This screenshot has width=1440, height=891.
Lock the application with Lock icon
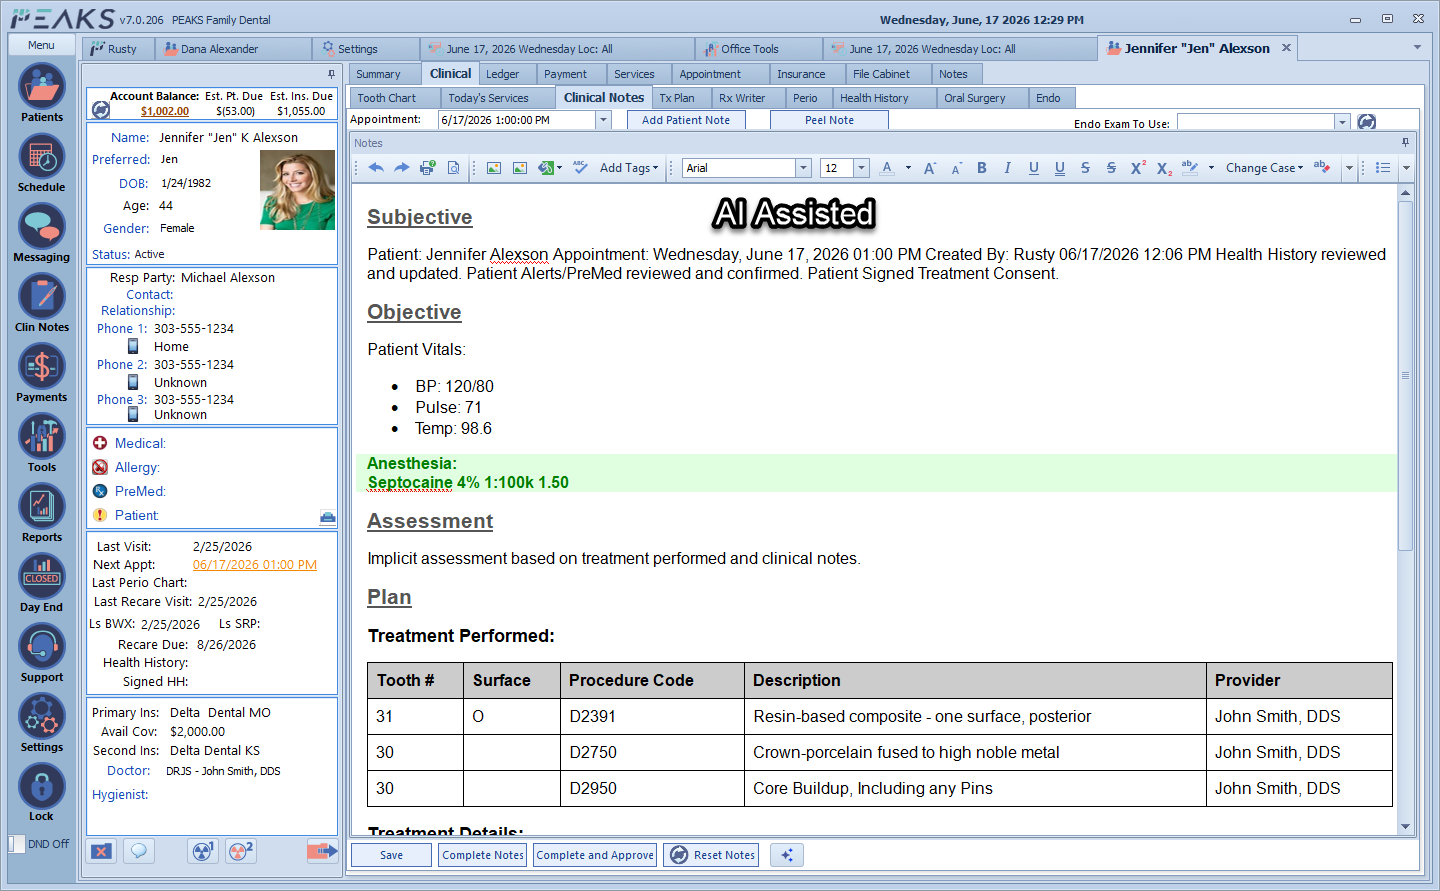(x=41, y=793)
